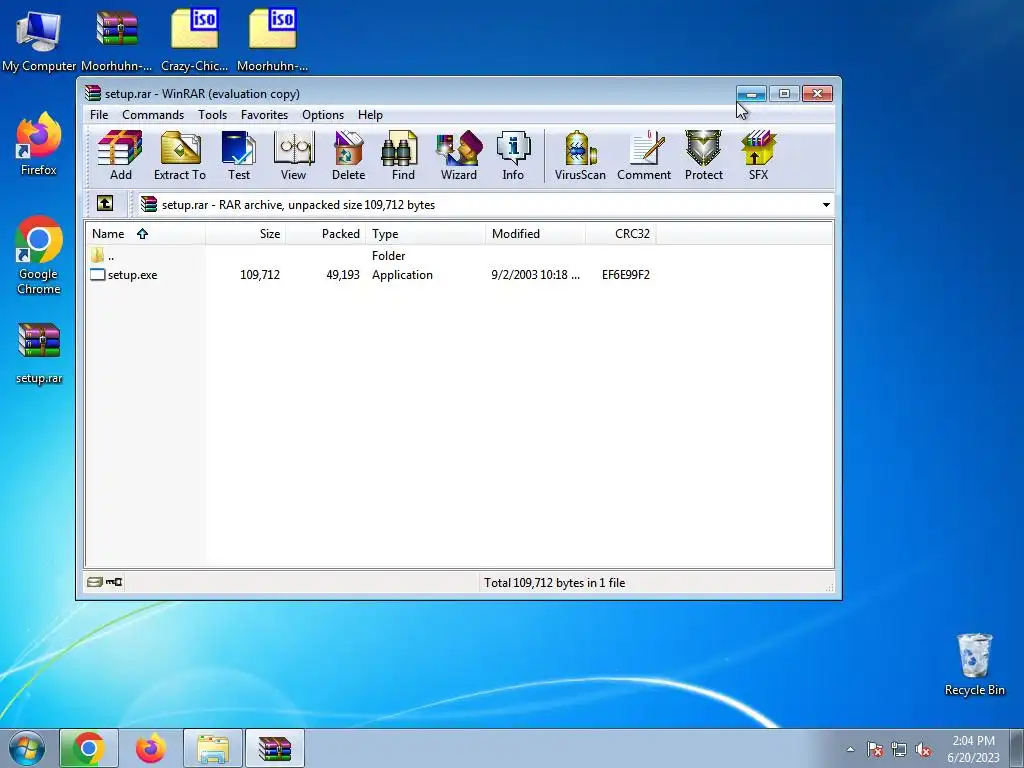The height and width of the screenshot is (768, 1024).
Task: Launch the Wizard tool
Action: [458, 155]
